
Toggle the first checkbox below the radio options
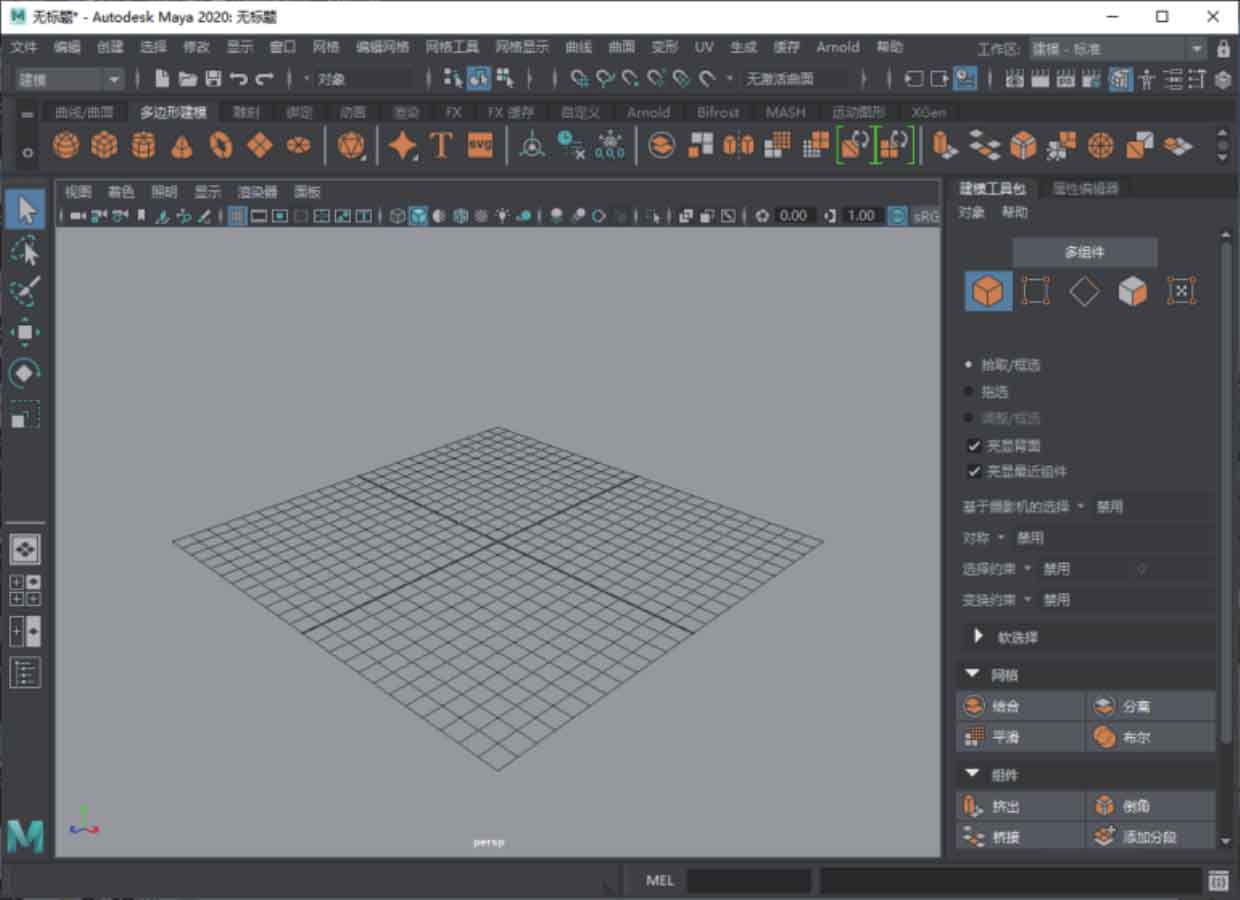(974, 446)
